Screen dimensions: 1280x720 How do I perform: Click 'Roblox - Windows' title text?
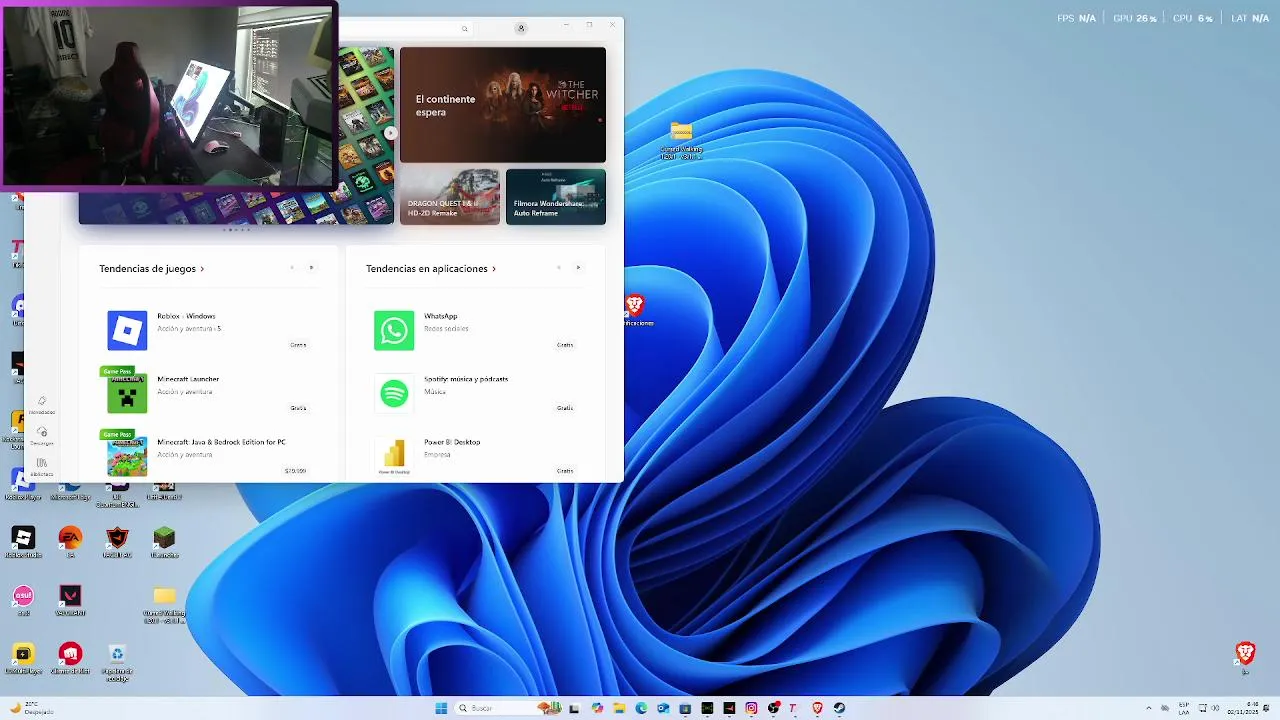click(186, 316)
